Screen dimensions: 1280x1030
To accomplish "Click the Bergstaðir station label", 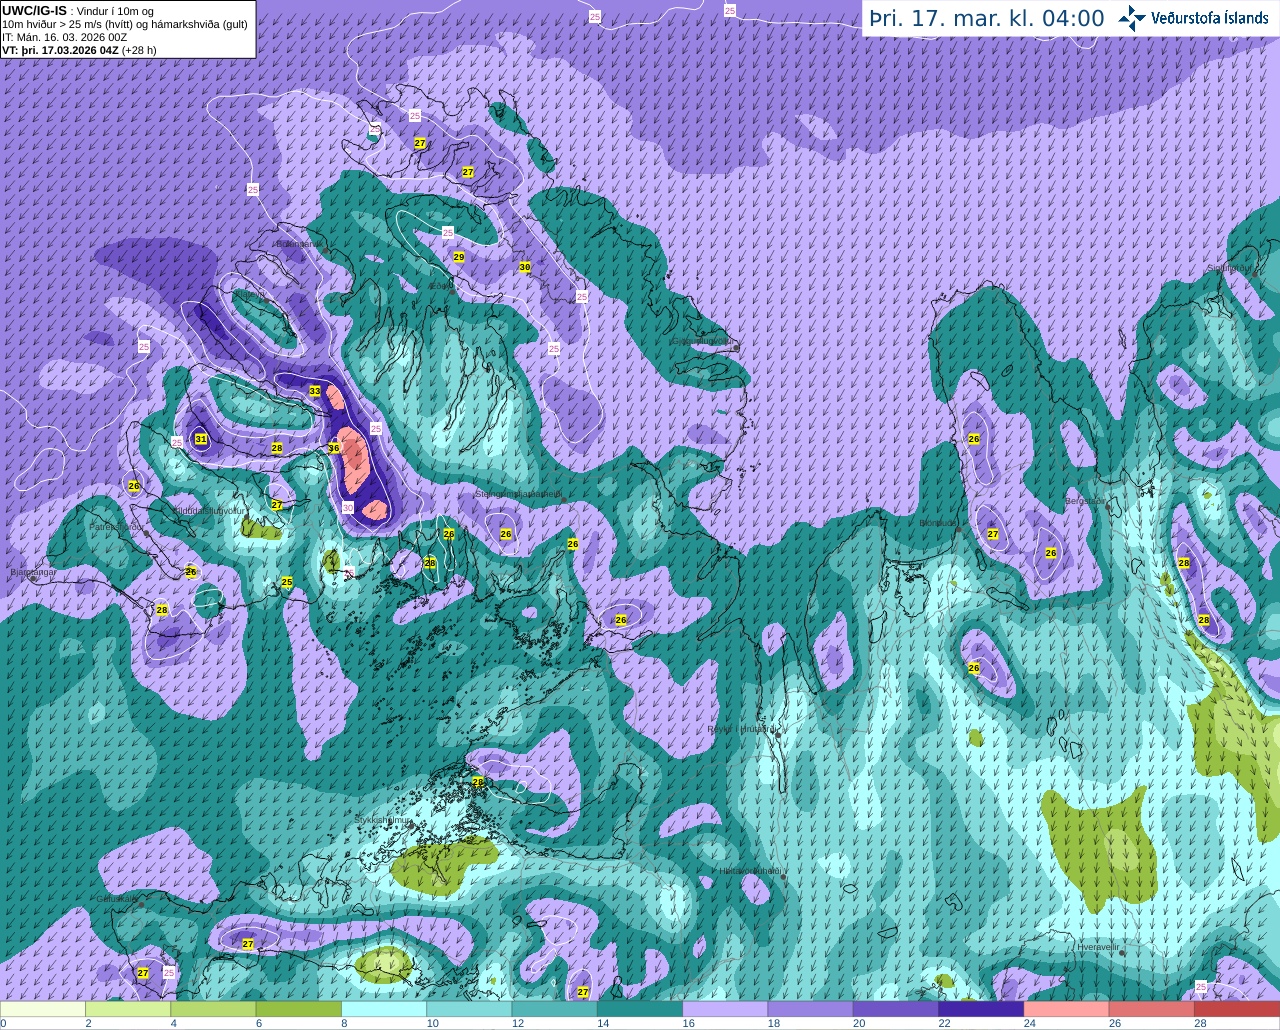I will click(1085, 501).
